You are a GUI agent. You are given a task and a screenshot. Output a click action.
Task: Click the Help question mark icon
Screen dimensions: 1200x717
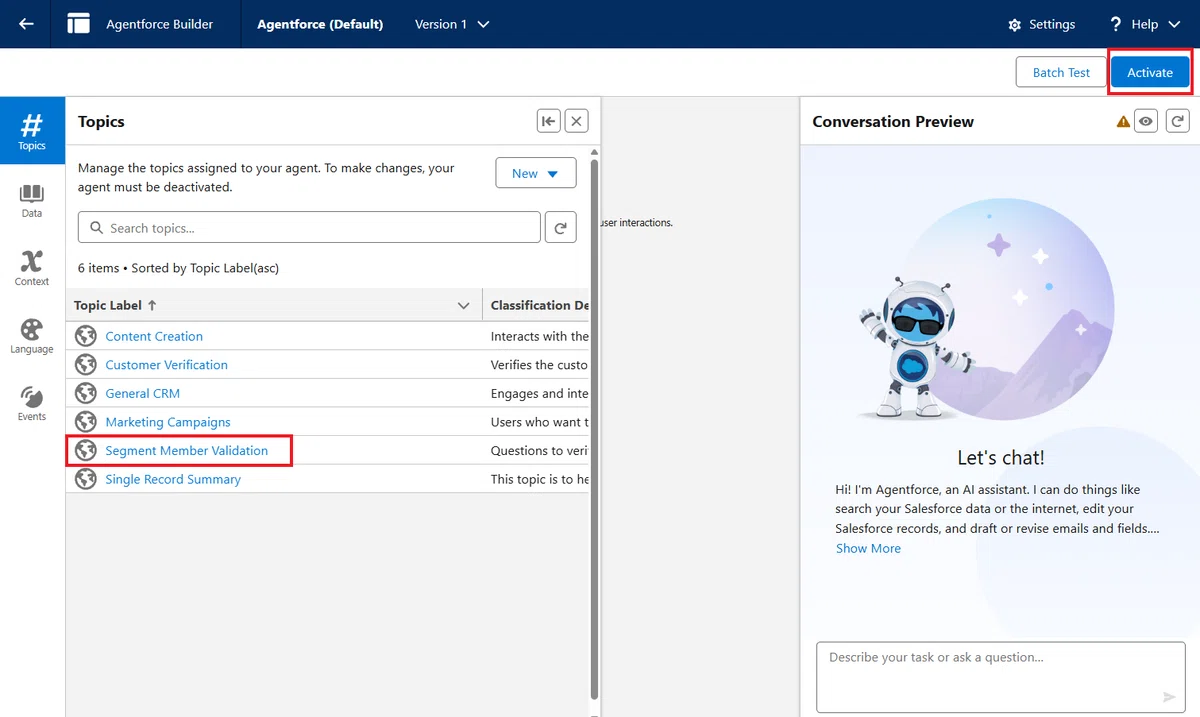tap(1116, 24)
